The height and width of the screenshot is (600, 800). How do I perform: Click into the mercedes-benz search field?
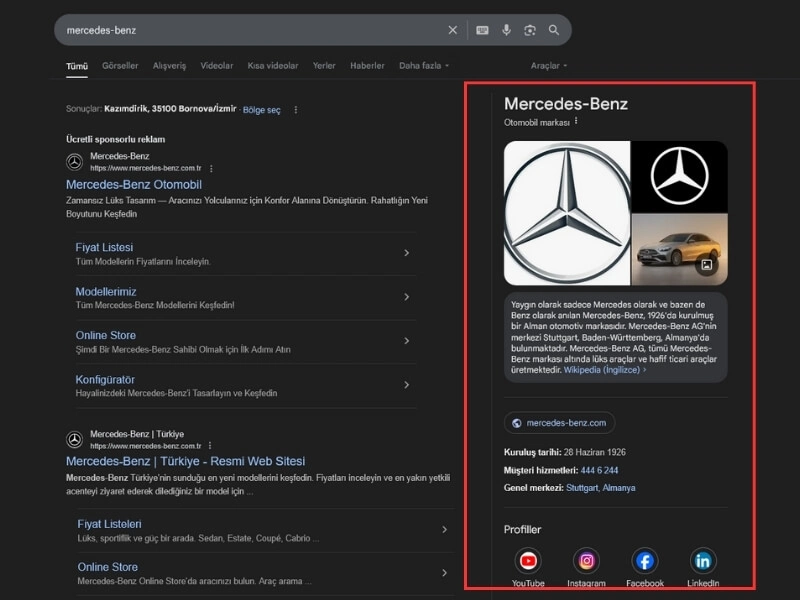click(x=250, y=30)
